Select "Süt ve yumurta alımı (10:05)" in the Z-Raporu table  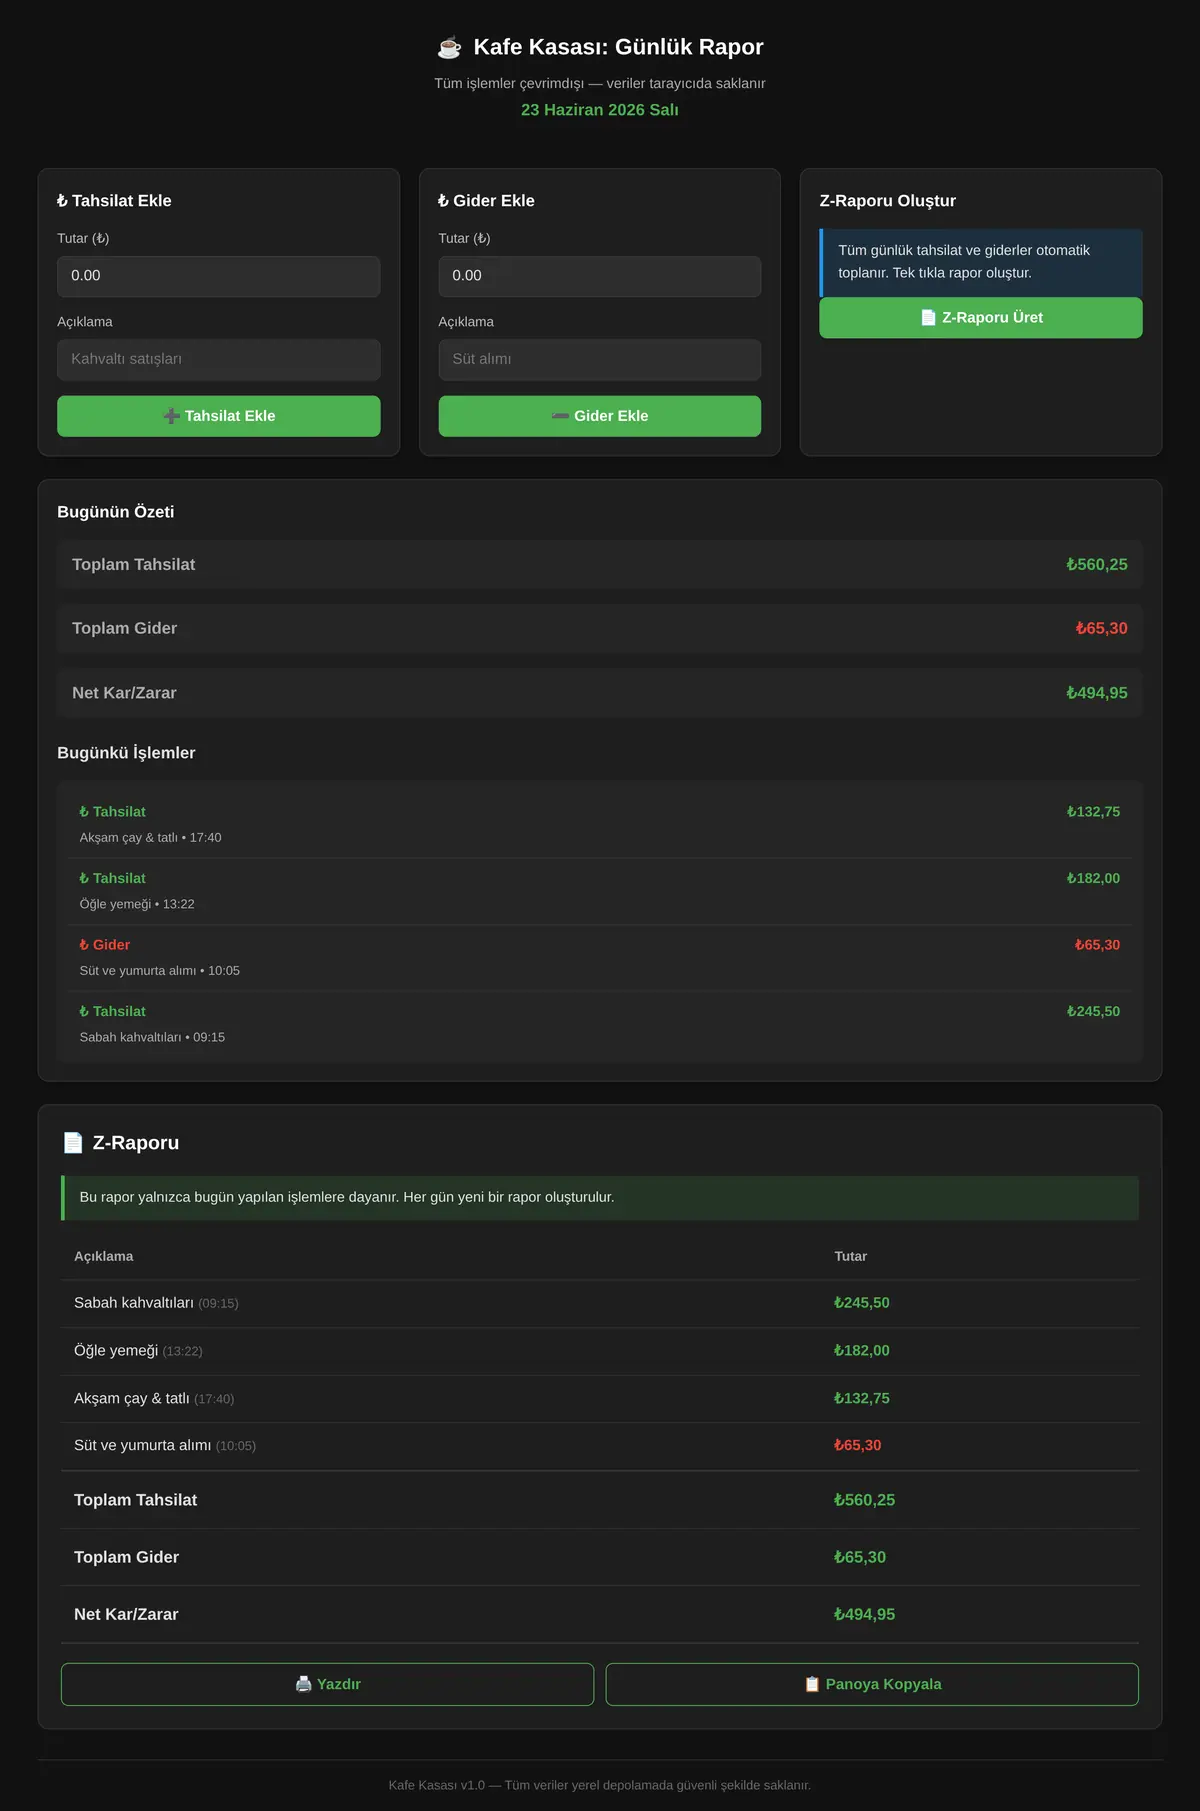point(165,1445)
